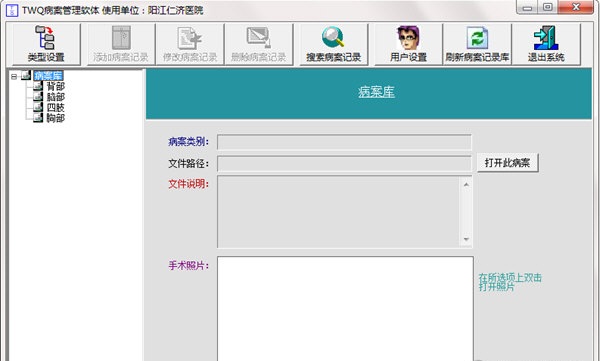Click the application icon in title bar

coord(12,10)
